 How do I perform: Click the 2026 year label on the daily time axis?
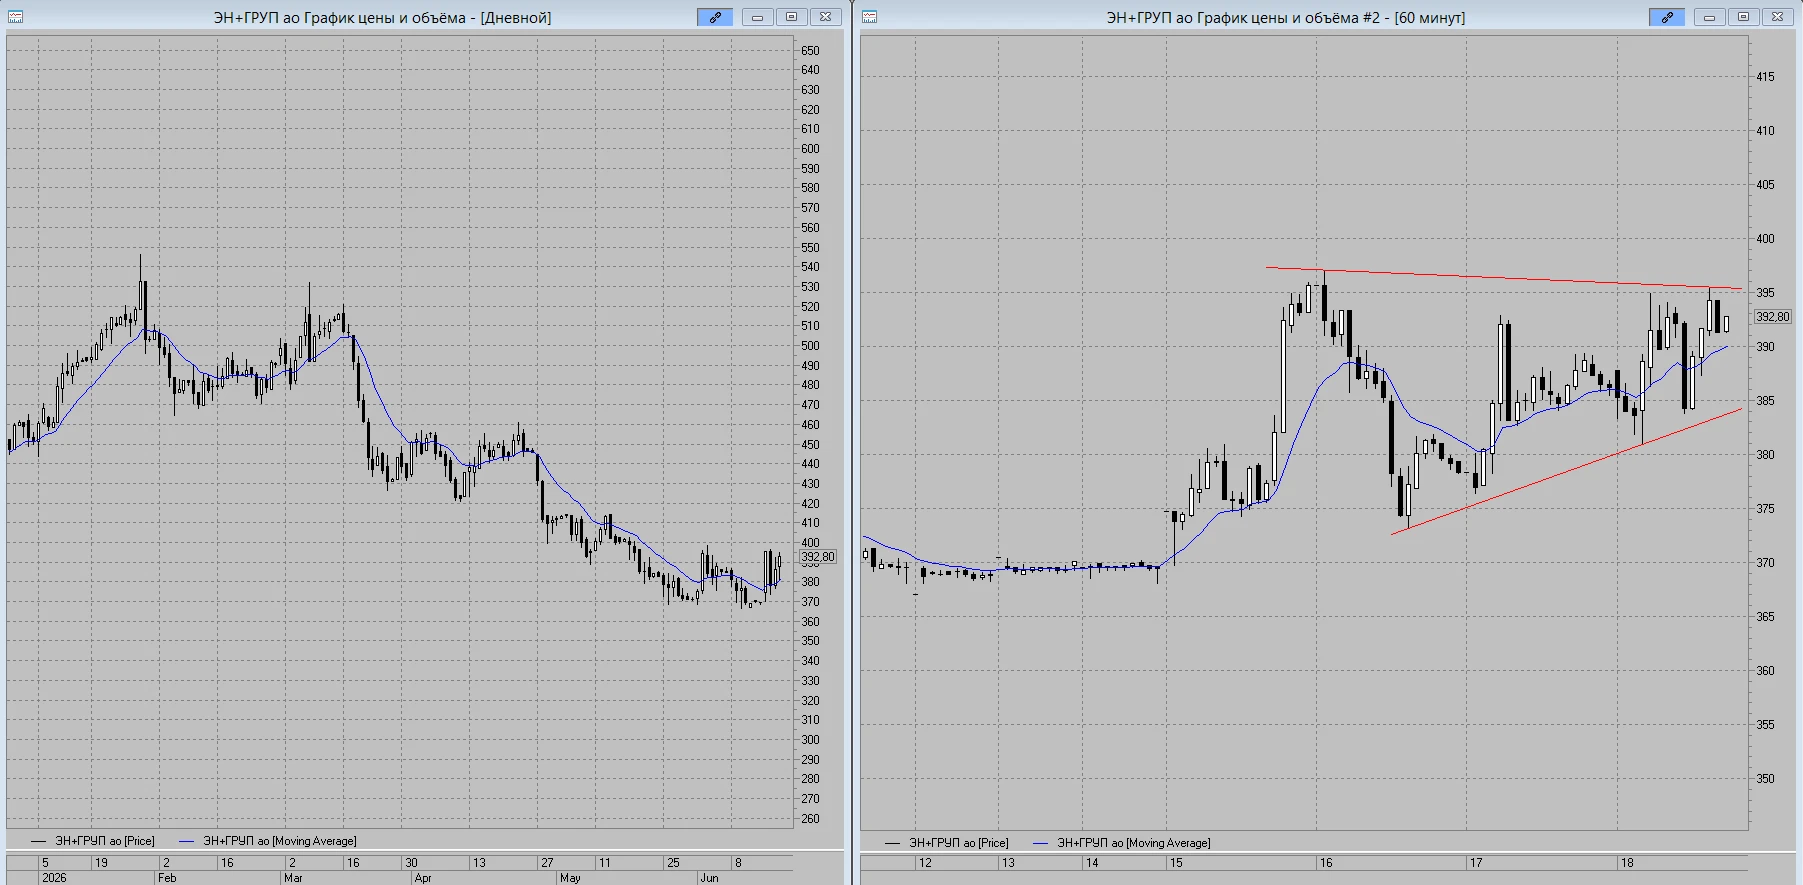[54, 878]
